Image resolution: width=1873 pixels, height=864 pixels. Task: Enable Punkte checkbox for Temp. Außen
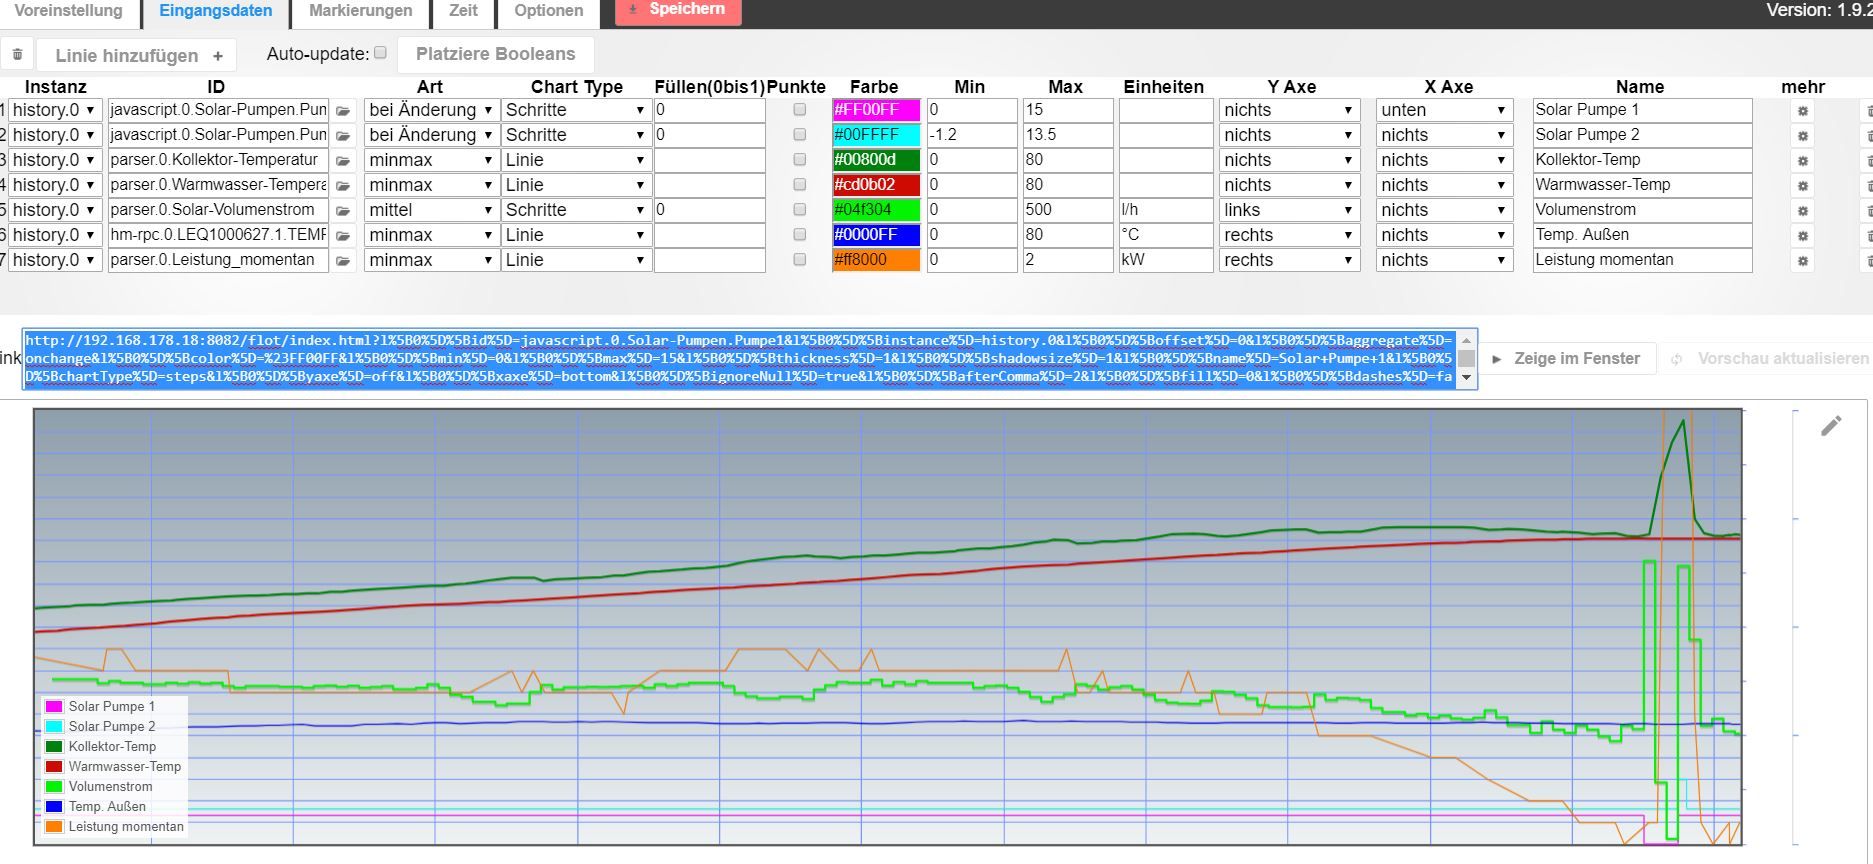(799, 234)
